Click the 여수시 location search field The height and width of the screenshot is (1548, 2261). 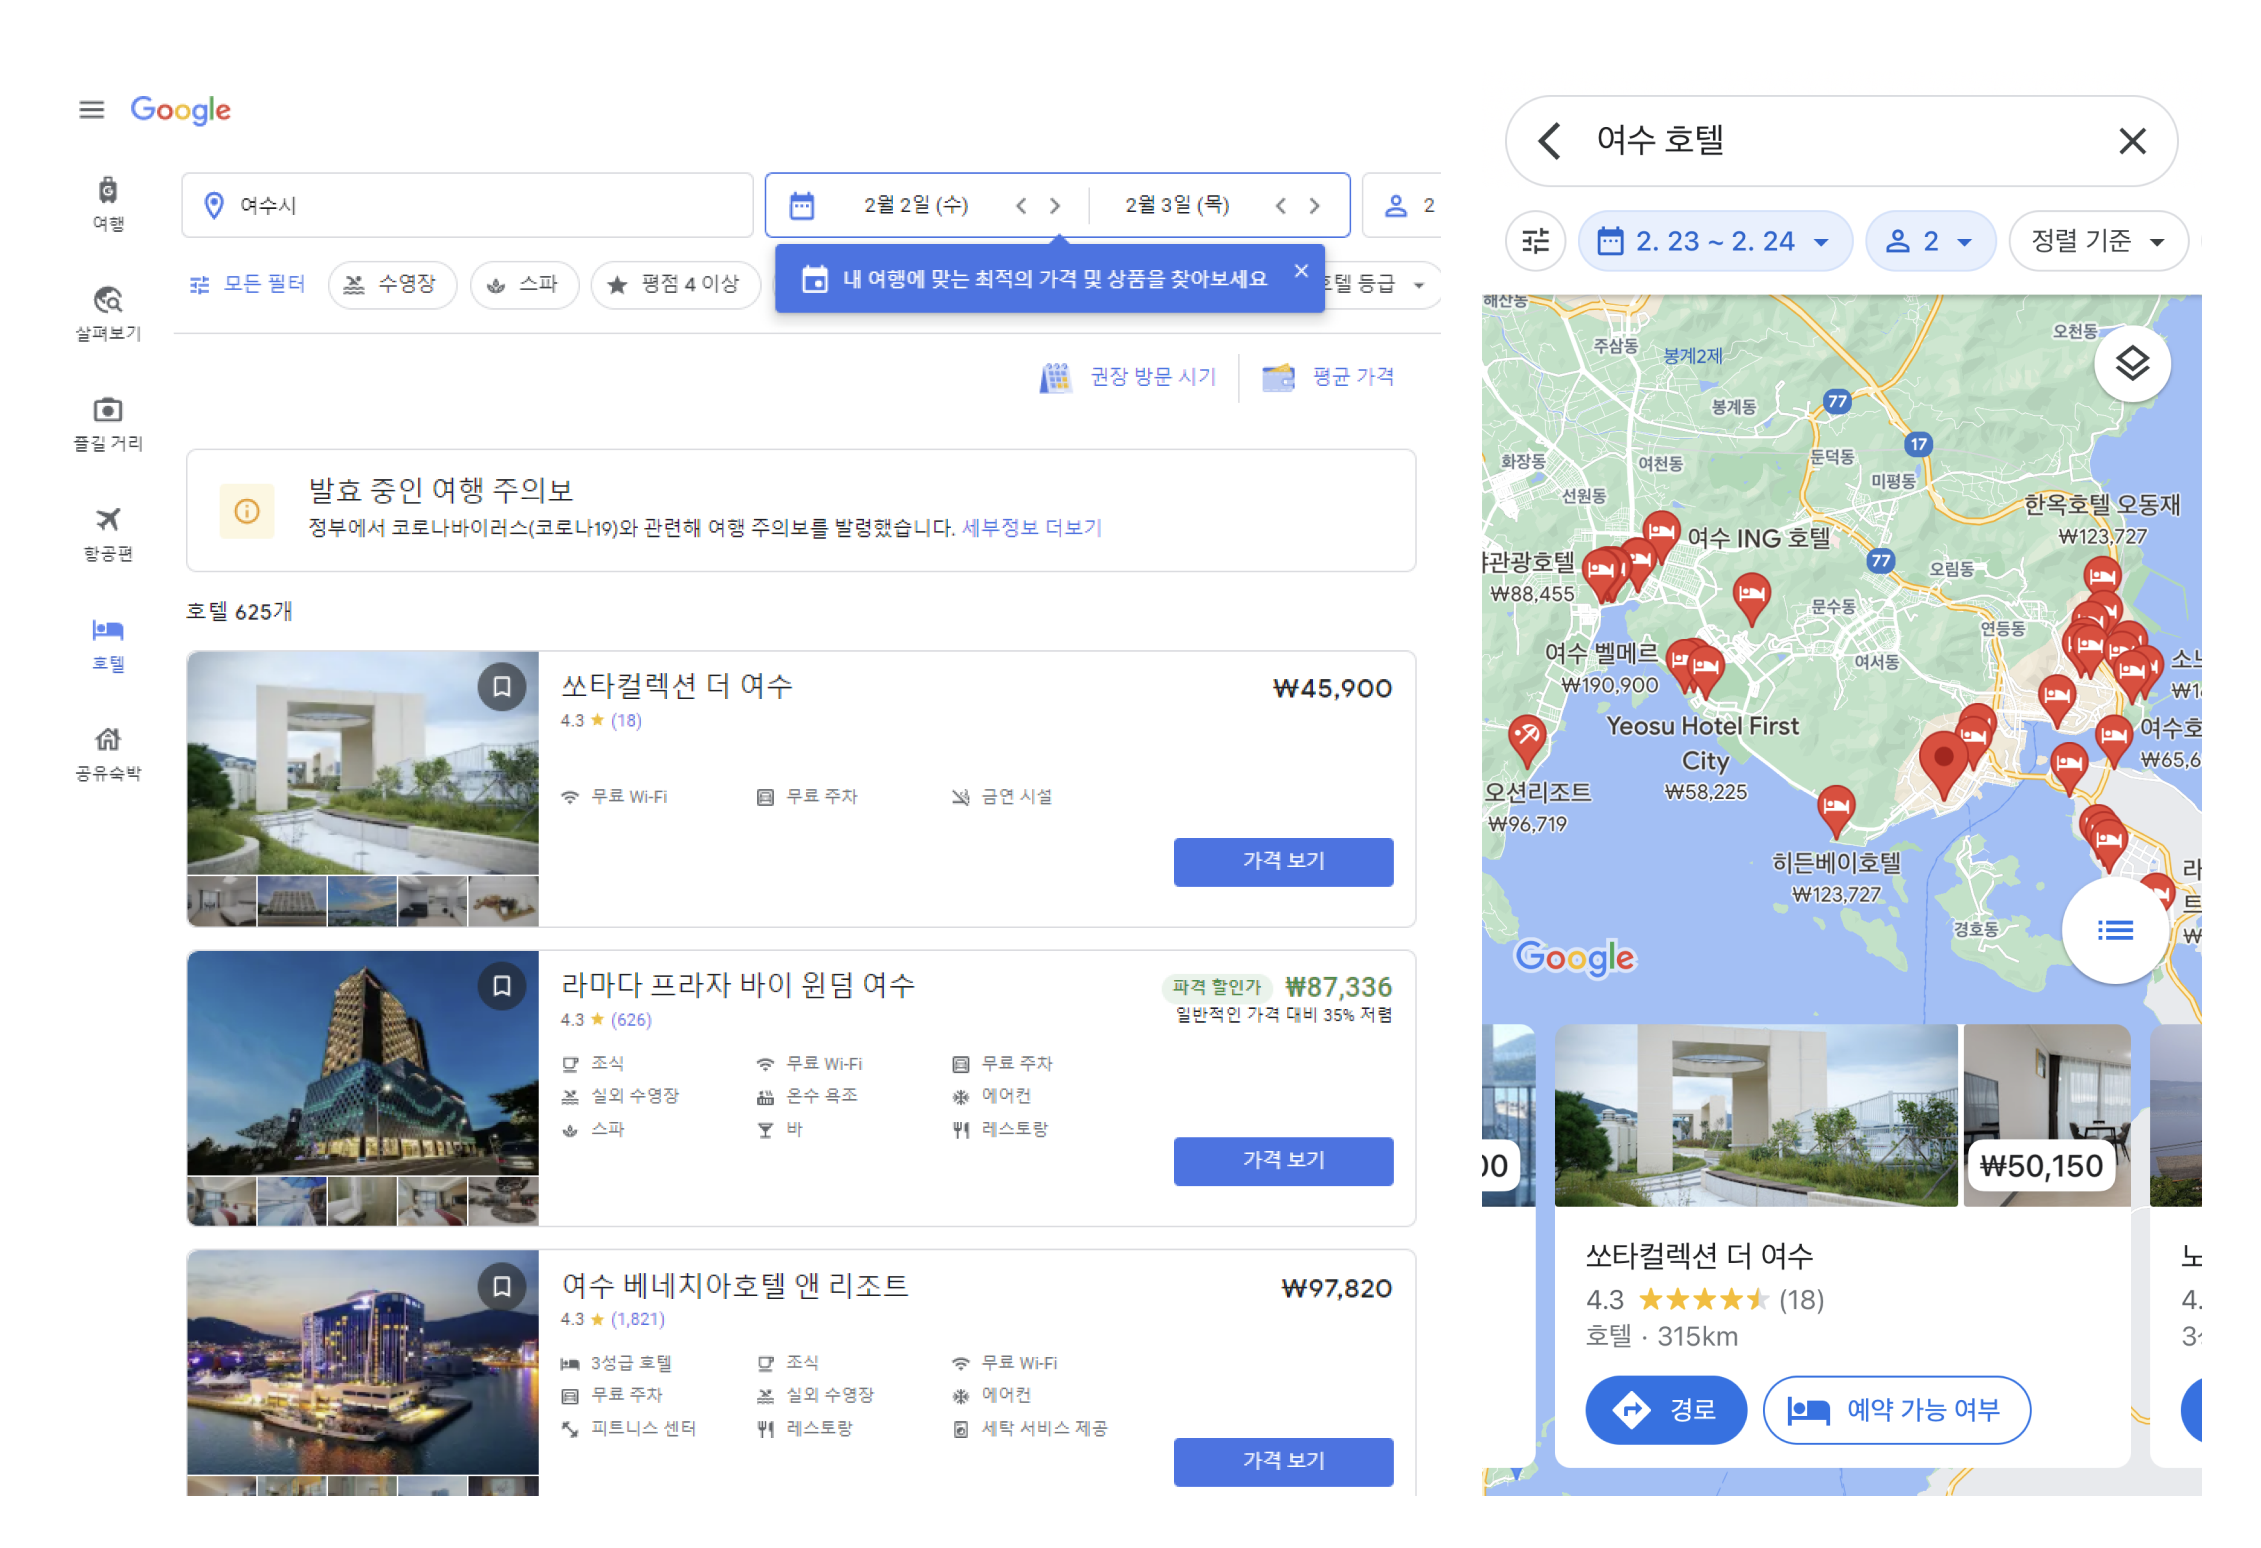467,205
